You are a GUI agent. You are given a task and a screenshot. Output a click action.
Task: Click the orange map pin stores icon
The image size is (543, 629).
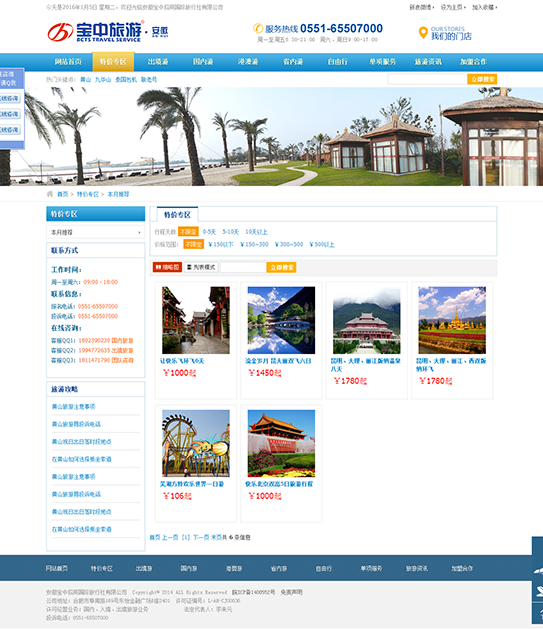(423, 33)
